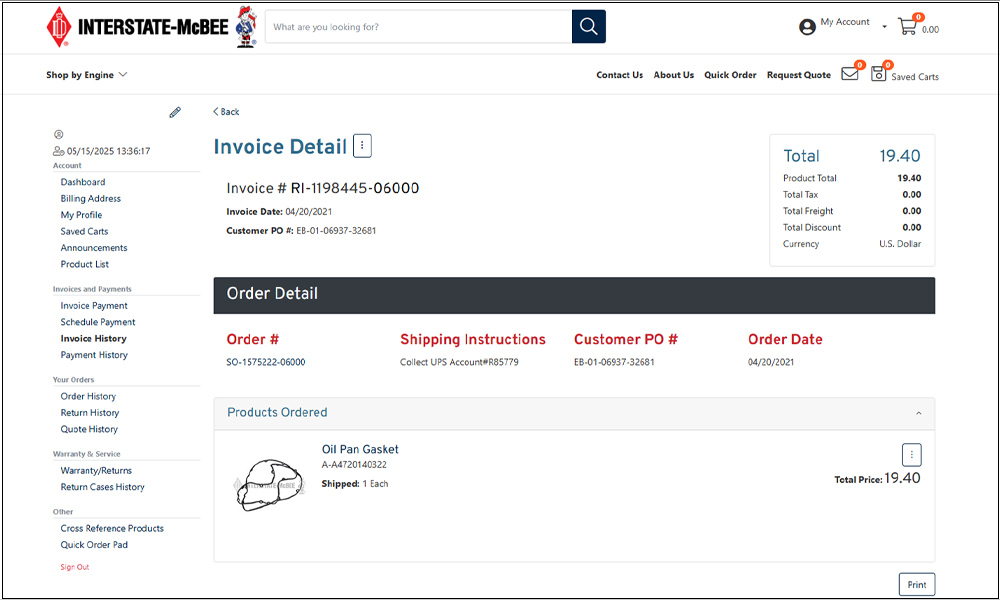The width and height of the screenshot is (1000, 600).
Task: Open Schedule Payment in sidebar
Action: [x=98, y=322]
